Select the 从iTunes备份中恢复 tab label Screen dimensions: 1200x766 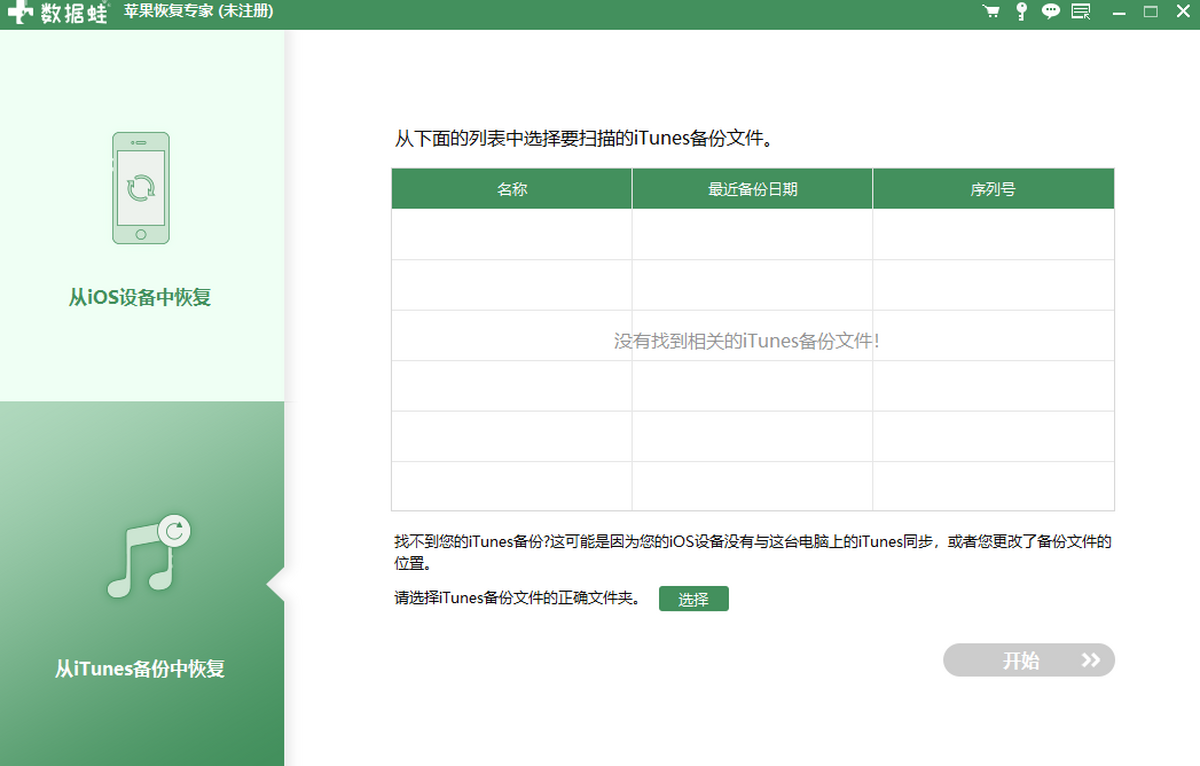[140, 669]
